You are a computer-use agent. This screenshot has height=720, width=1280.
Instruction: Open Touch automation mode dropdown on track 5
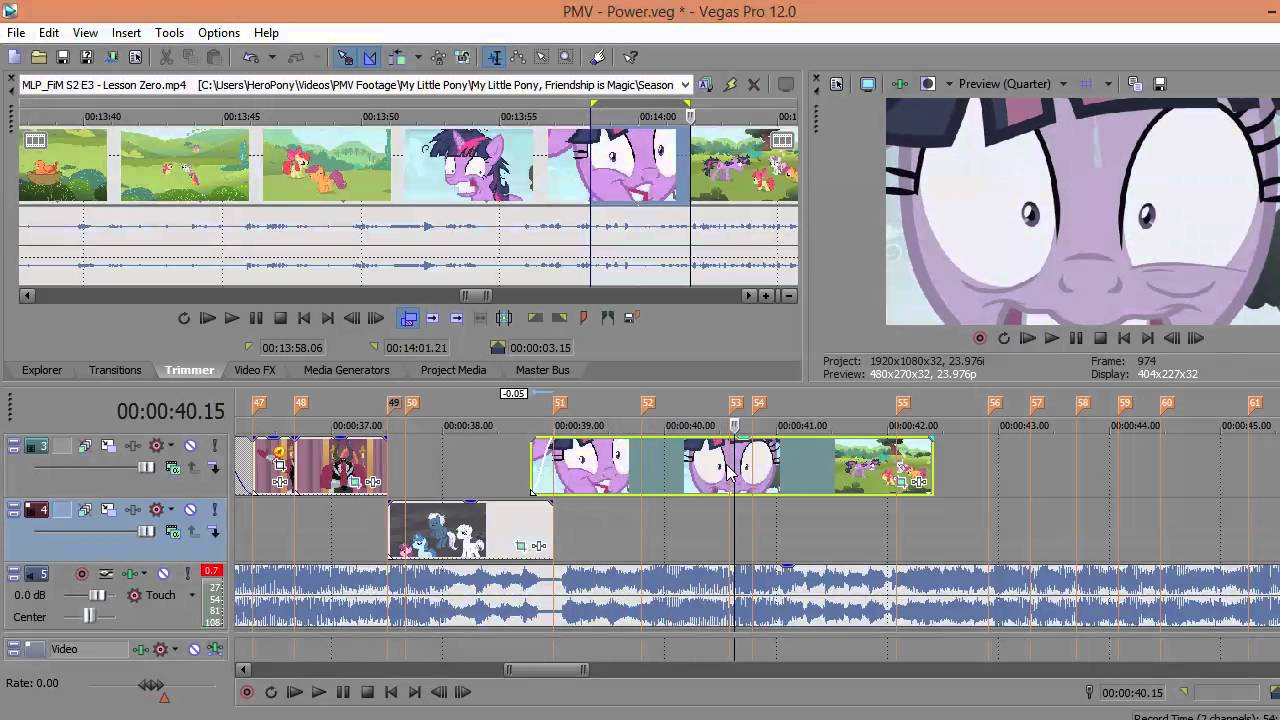[x=192, y=595]
